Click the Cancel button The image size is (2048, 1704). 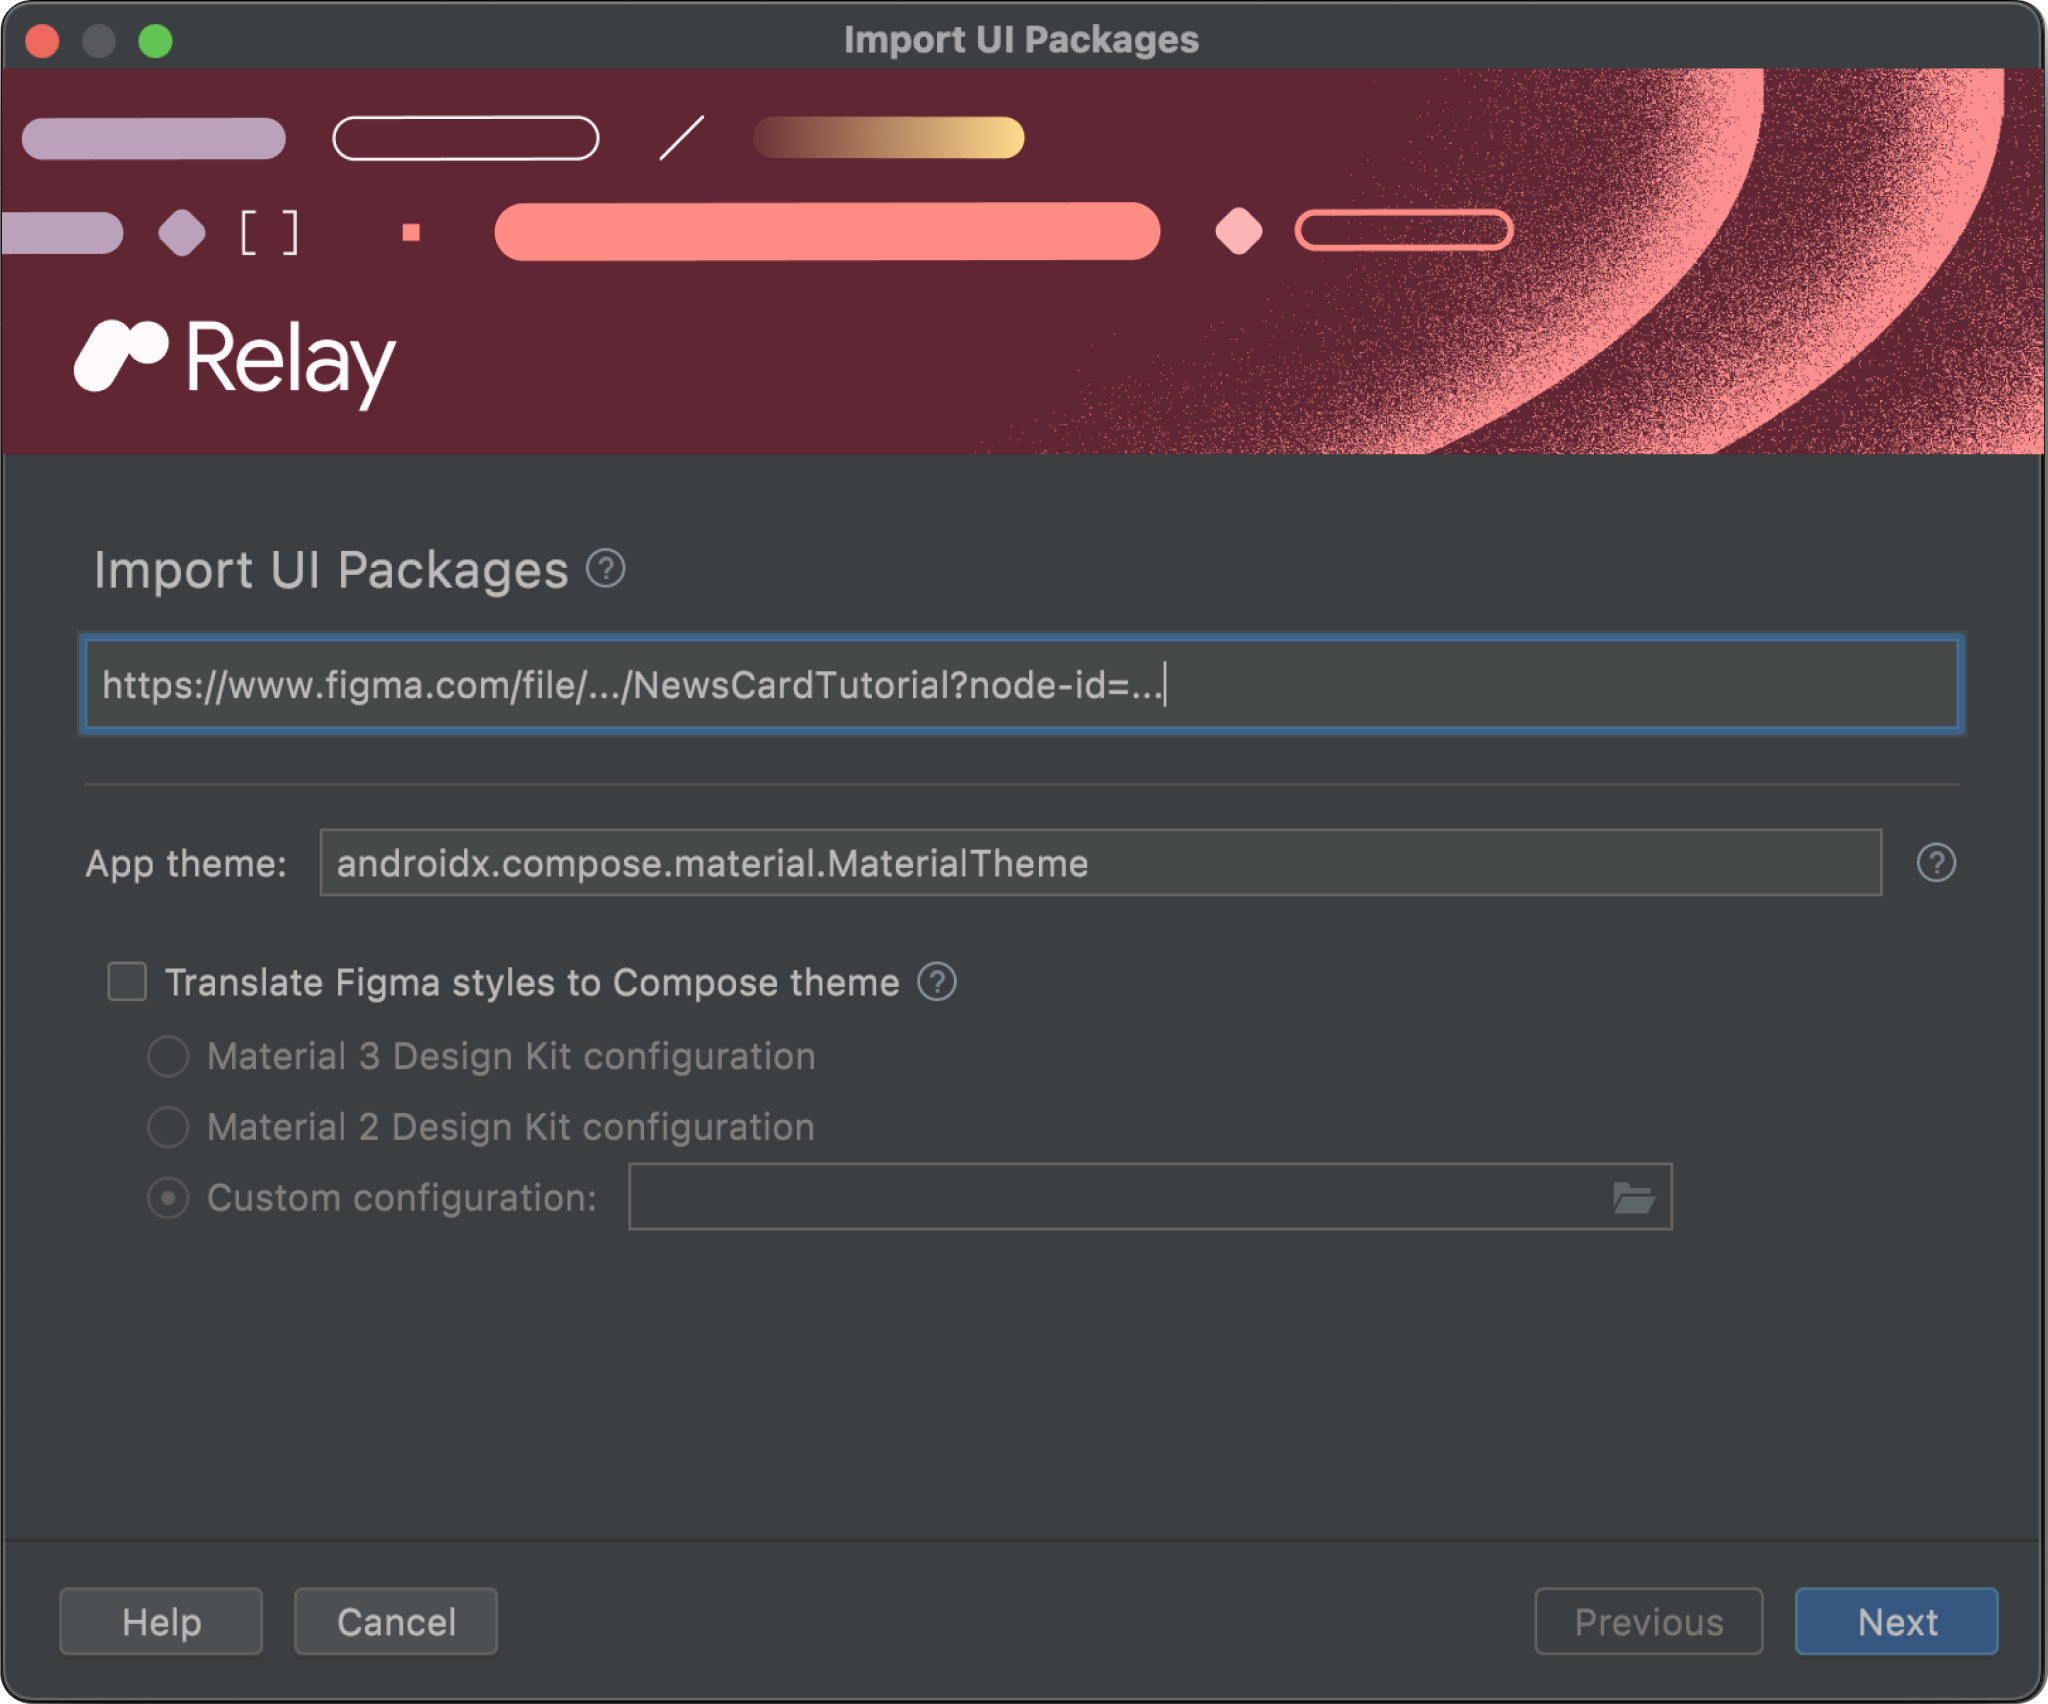click(396, 1621)
